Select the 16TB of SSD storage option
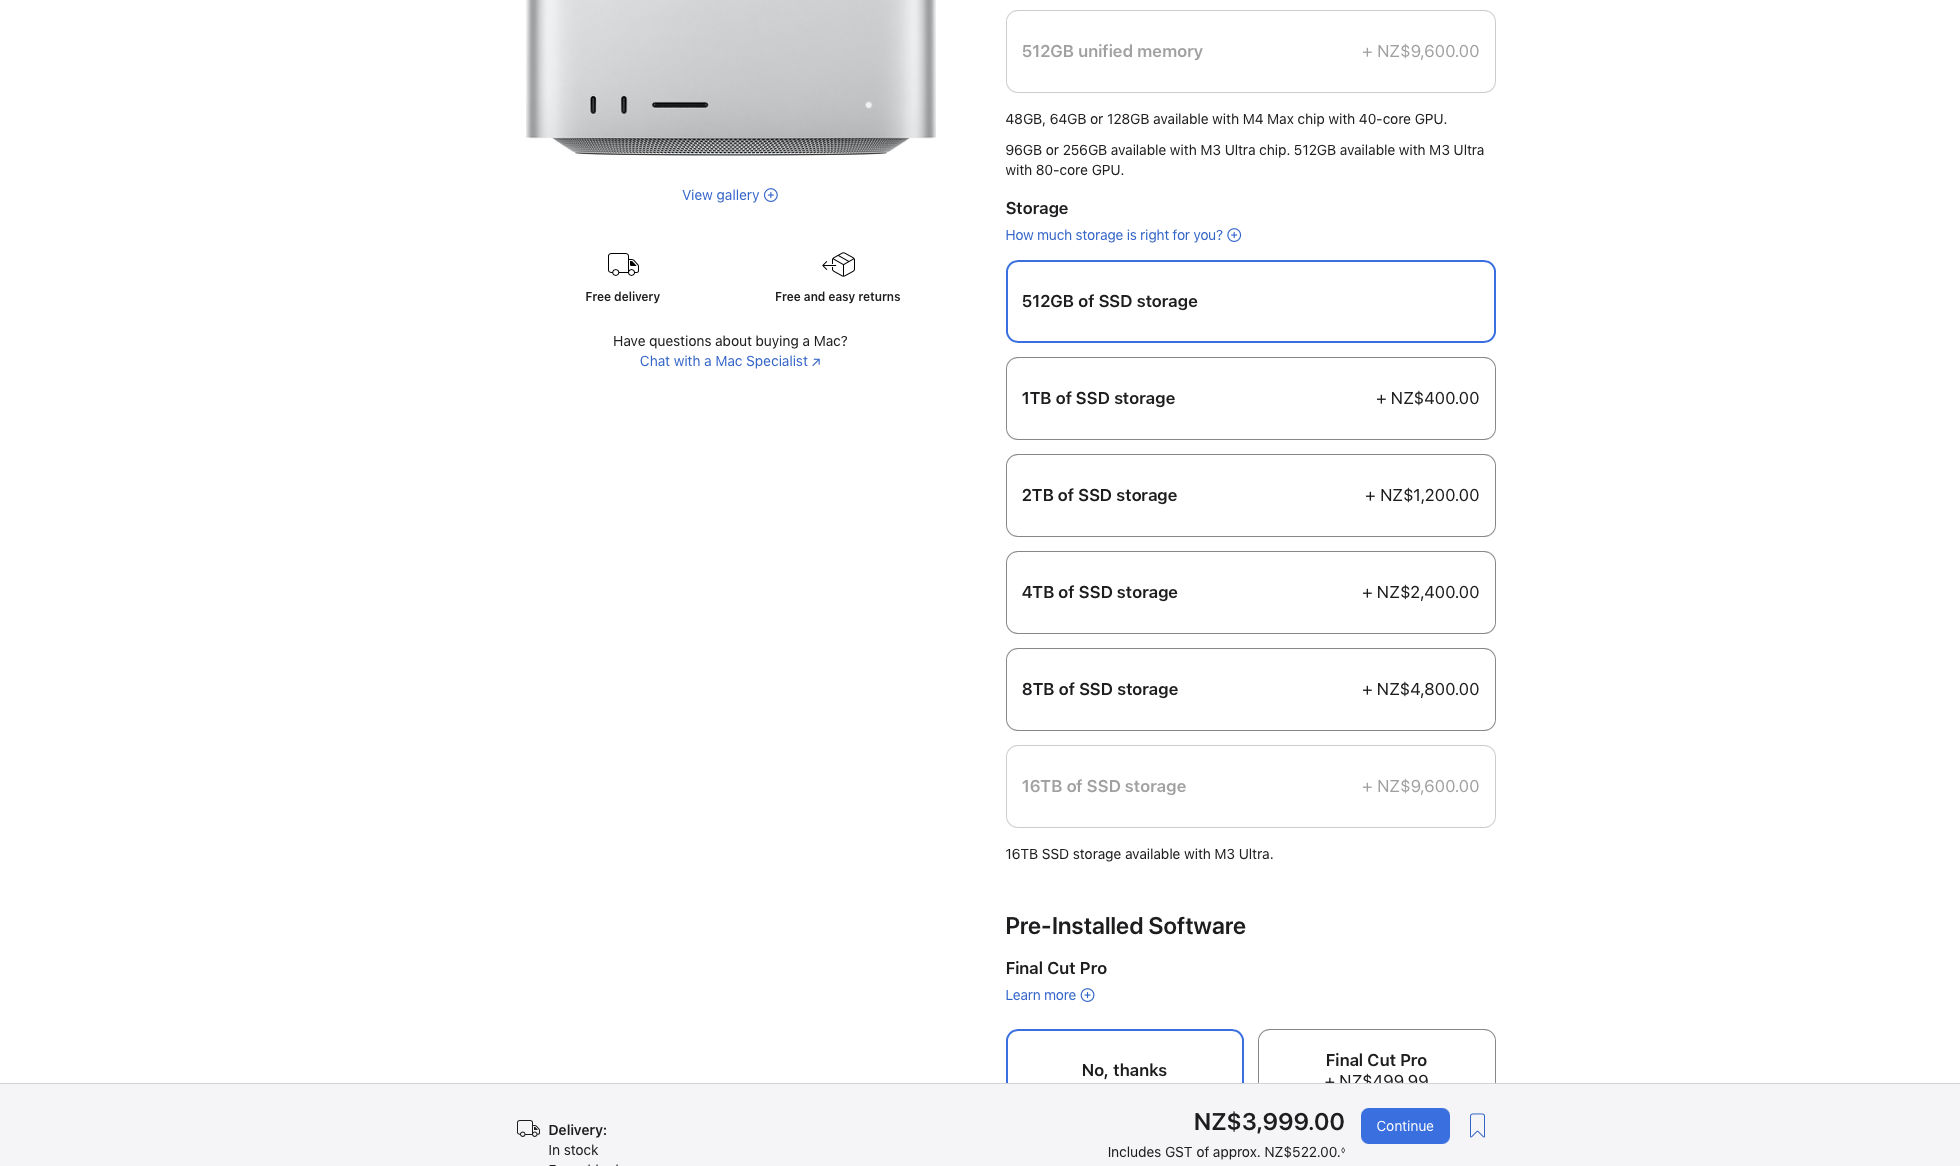Image resolution: width=1960 pixels, height=1166 pixels. [1250, 786]
